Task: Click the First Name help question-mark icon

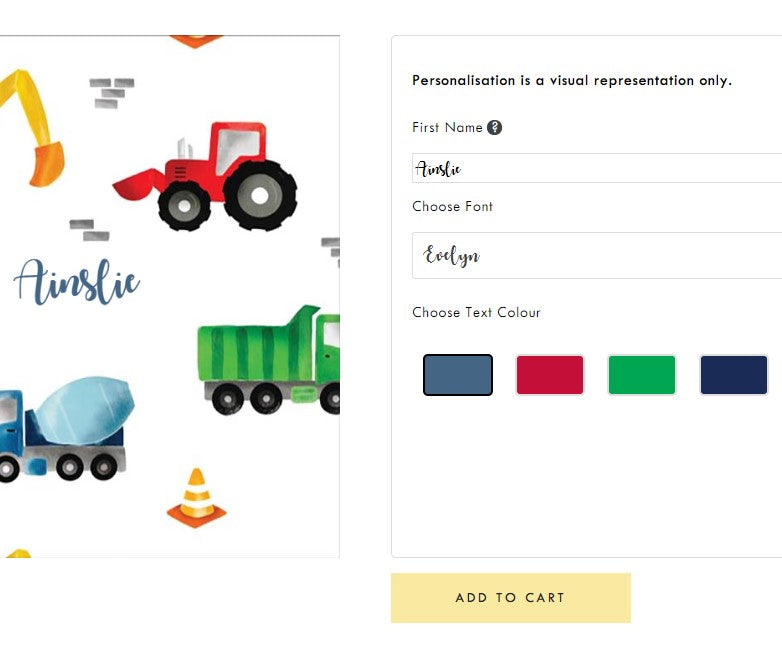Action: [x=494, y=128]
